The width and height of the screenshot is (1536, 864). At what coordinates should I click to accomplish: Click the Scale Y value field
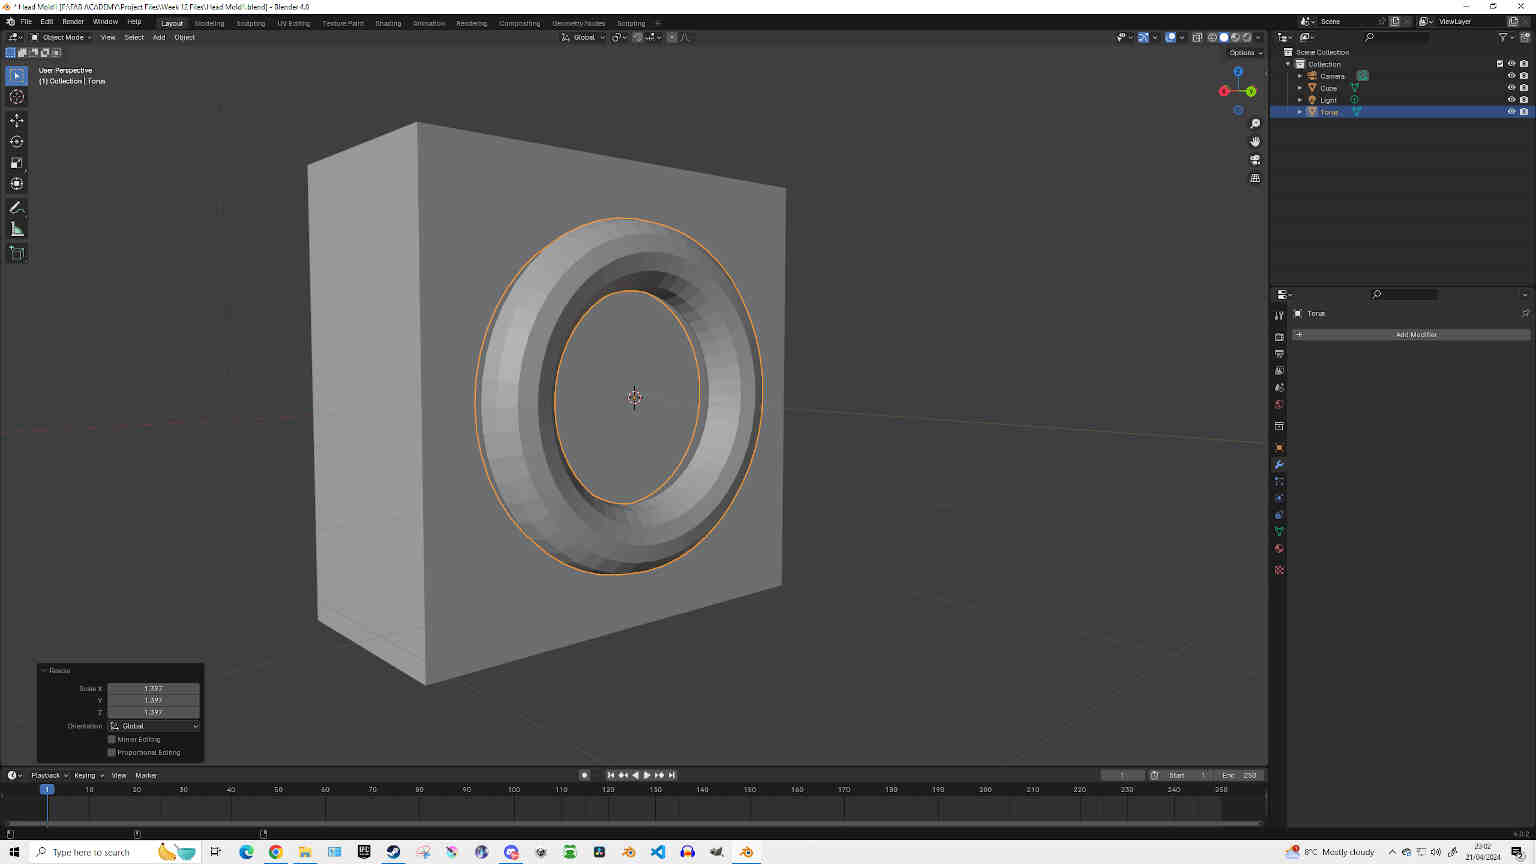coord(154,700)
